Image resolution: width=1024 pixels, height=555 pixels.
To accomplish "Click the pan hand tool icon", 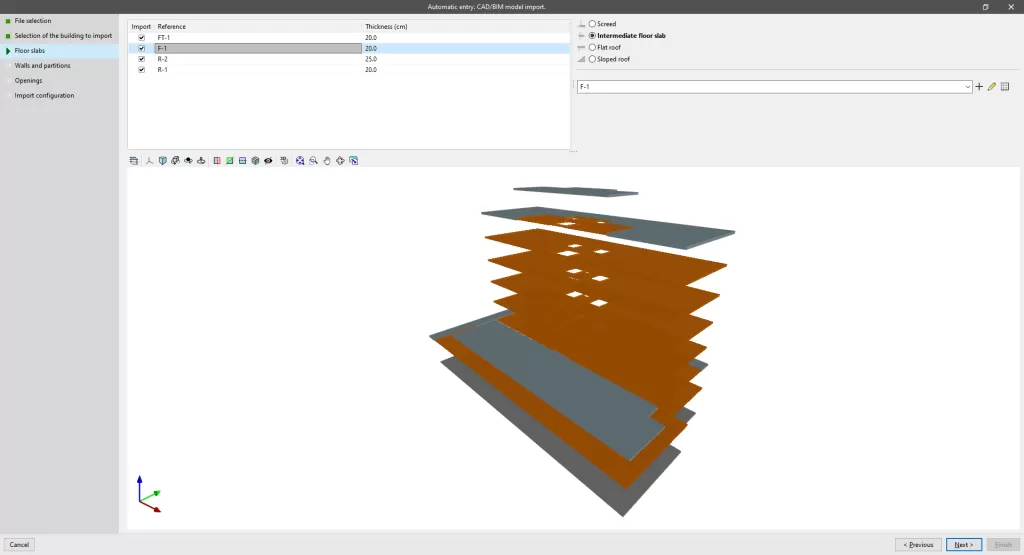I will (327, 160).
